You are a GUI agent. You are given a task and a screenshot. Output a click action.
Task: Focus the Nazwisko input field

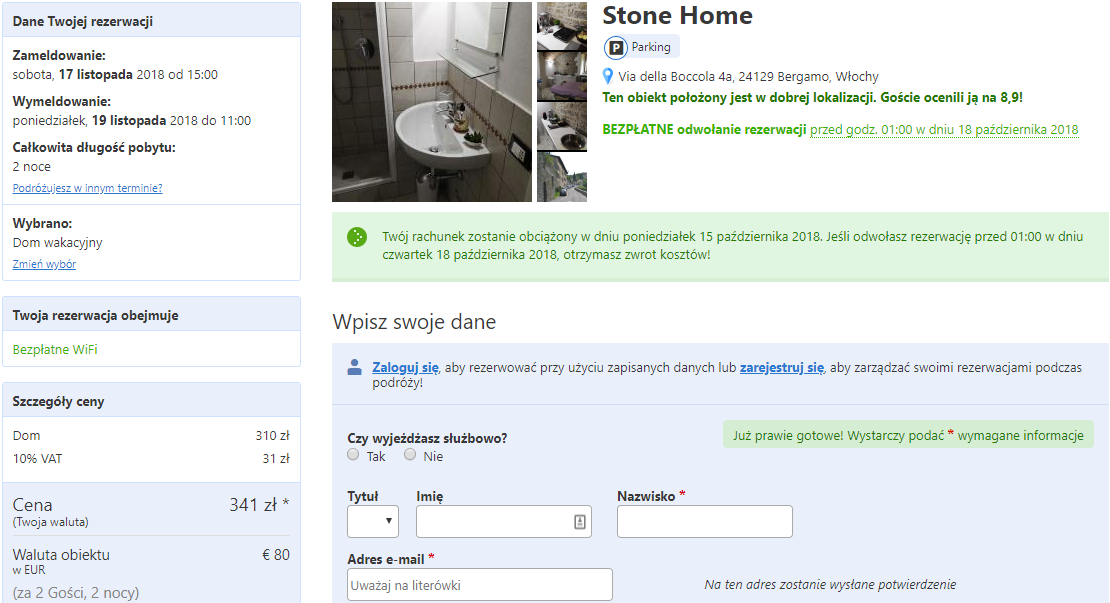[705, 522]
